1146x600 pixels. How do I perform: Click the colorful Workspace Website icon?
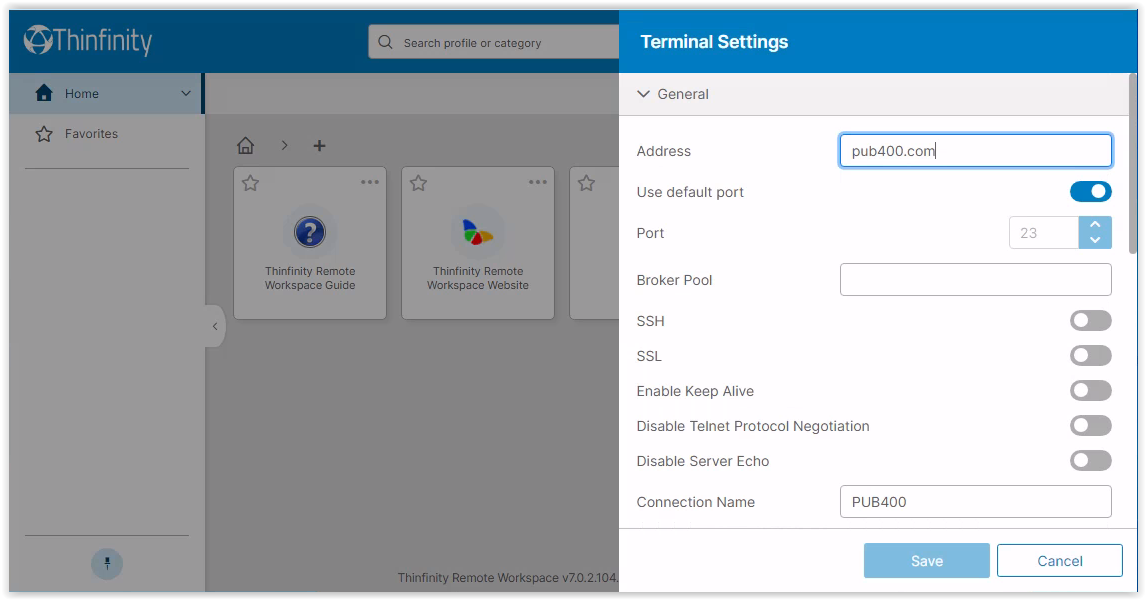click(478, 232)
